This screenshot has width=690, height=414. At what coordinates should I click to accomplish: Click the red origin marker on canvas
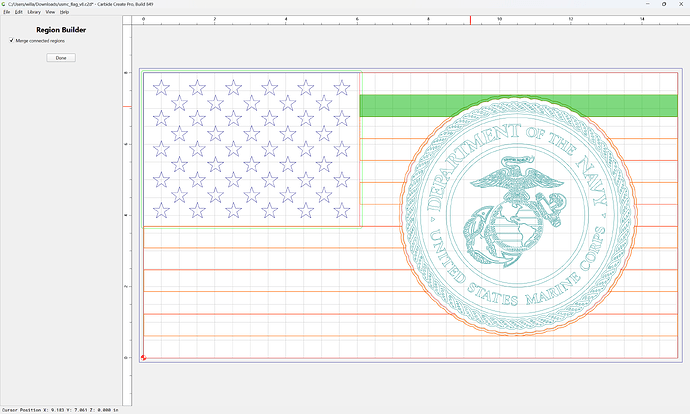(143, 358)
